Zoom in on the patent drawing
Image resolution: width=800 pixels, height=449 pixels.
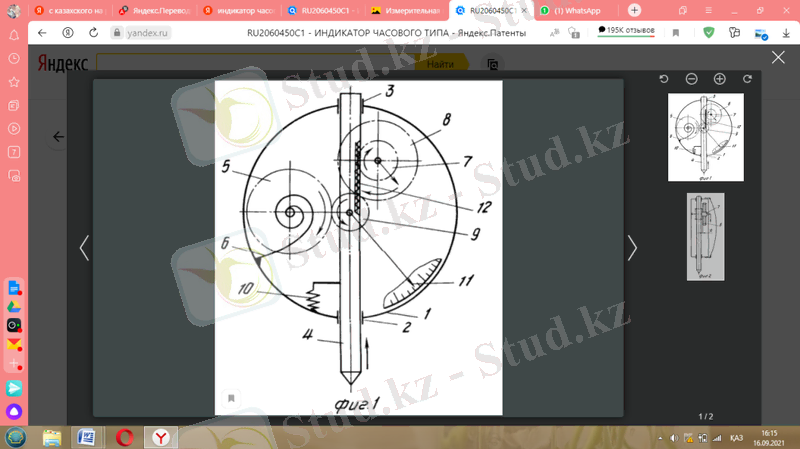pyautogui.click(x=719, y=79)
